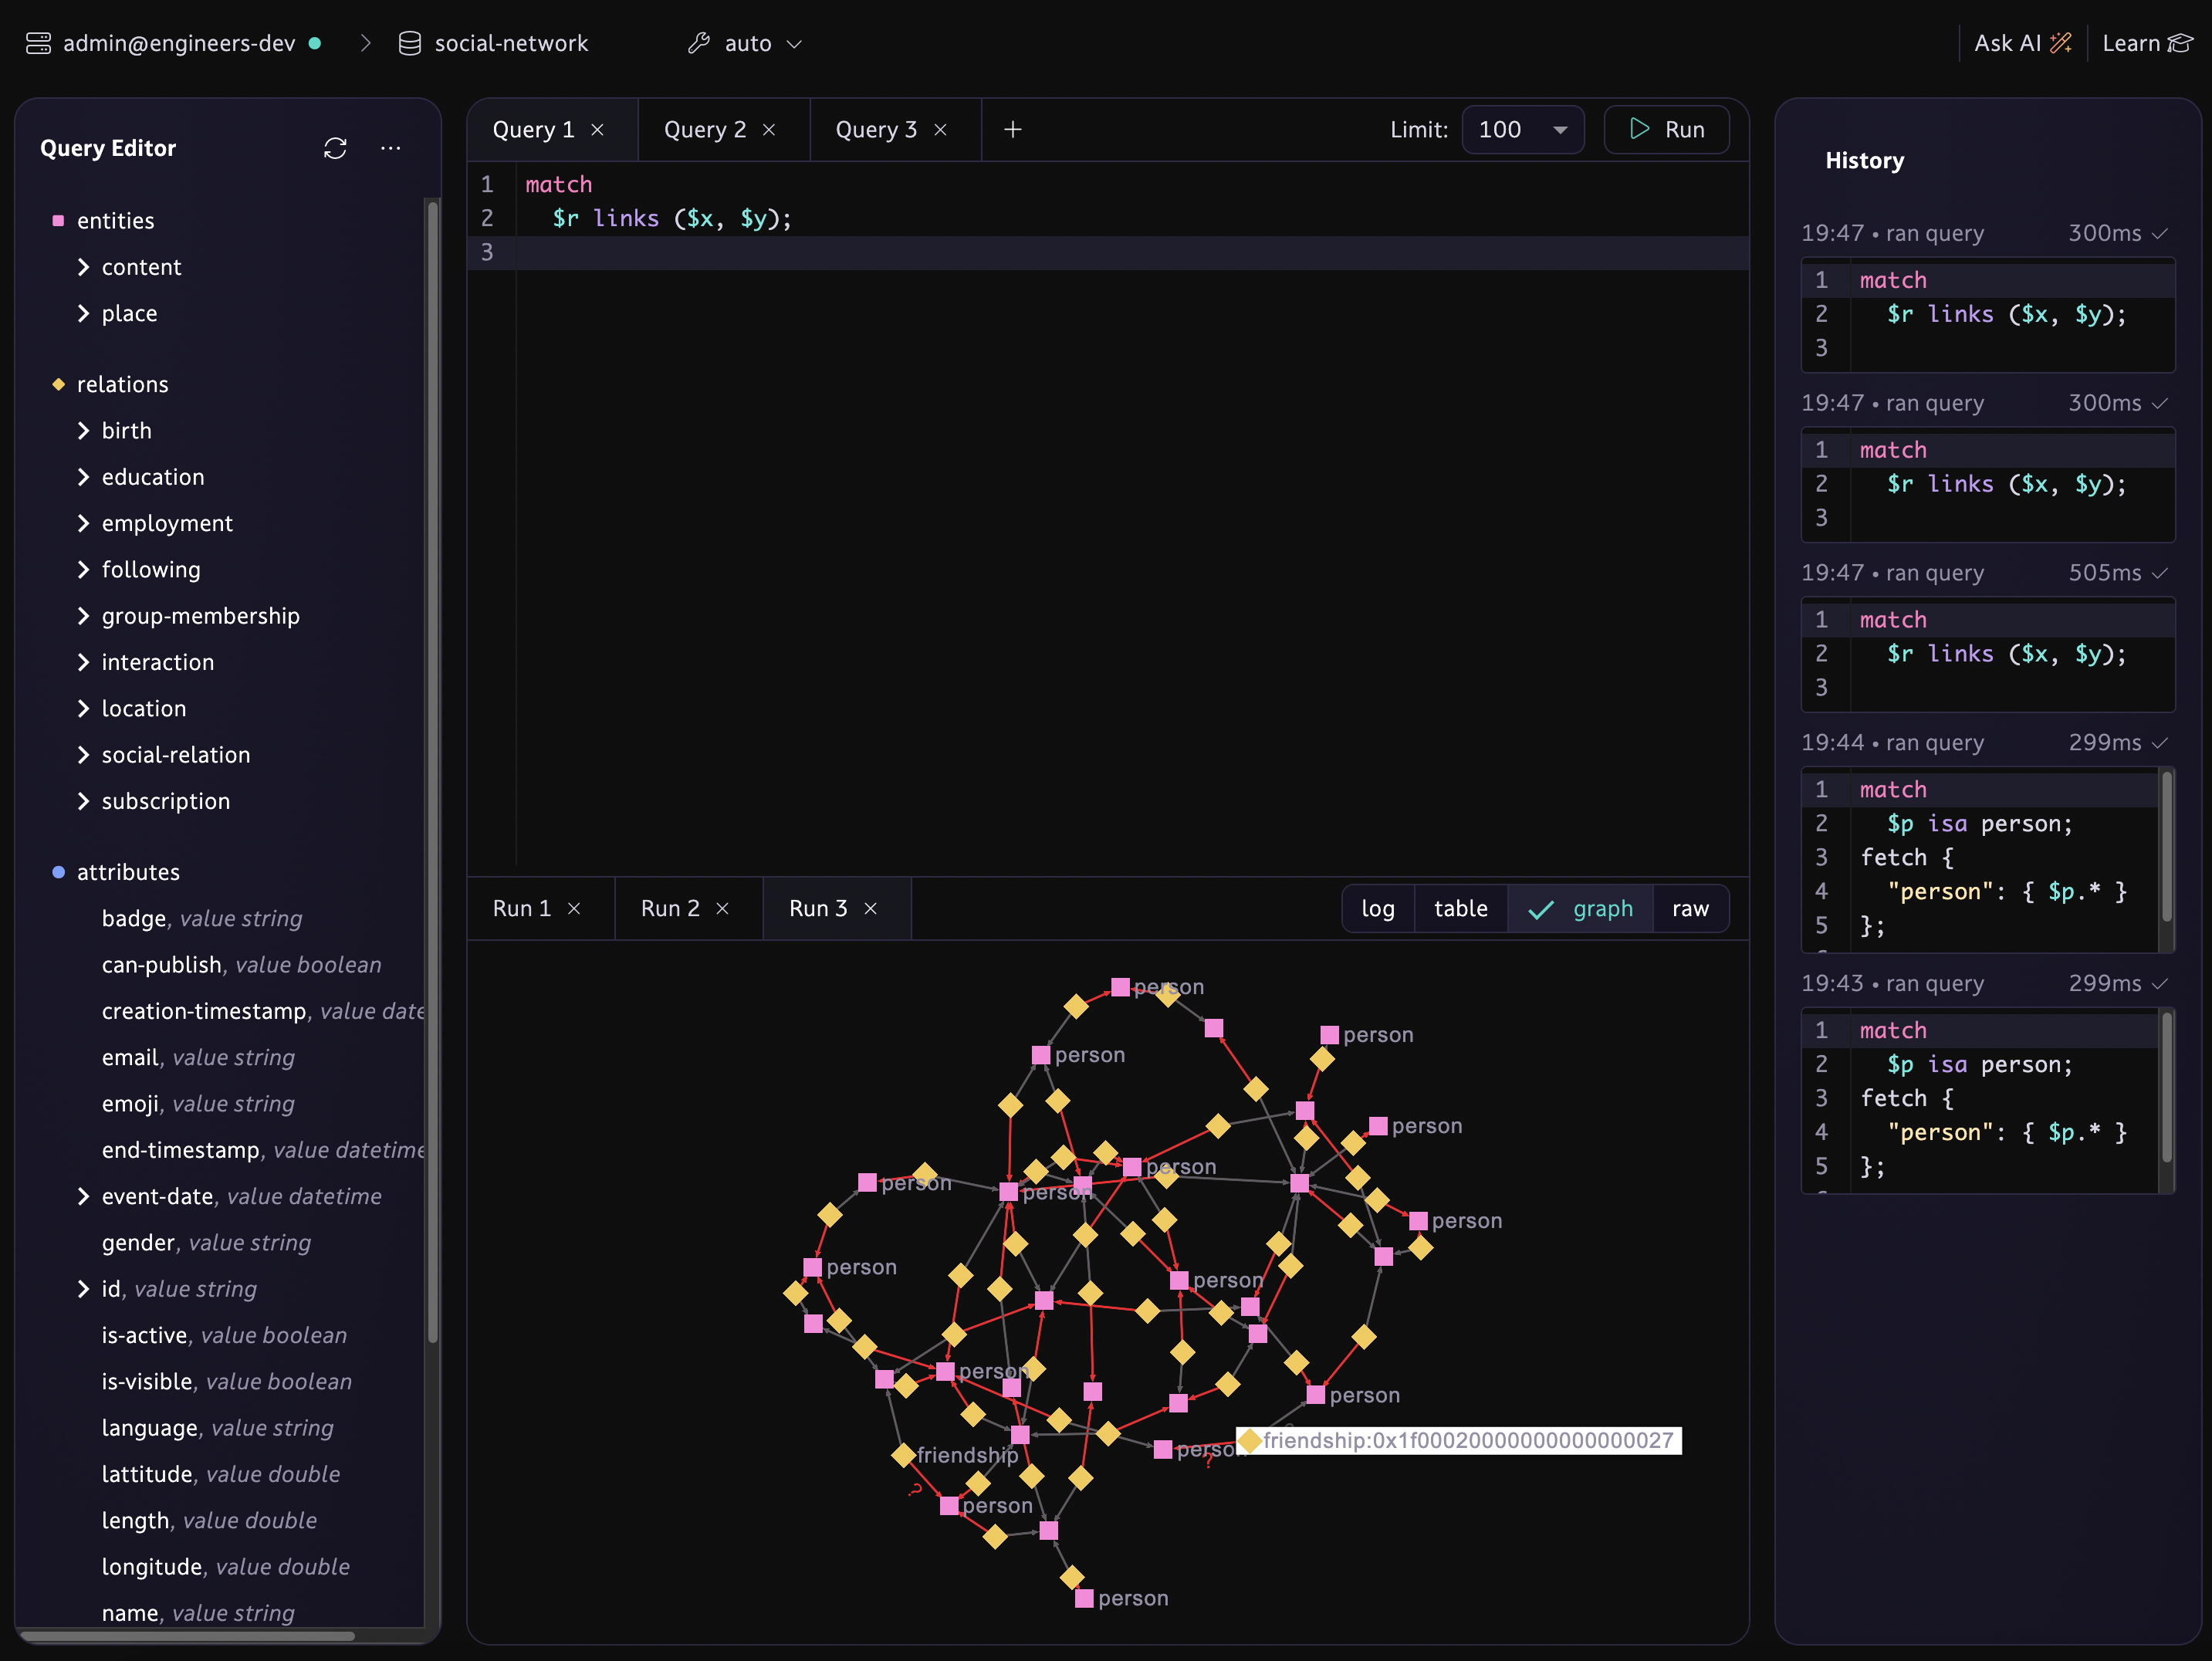Switch to the Run 2 tab
This screenshot has width=2212, height=1661.
tap(670, 908)
